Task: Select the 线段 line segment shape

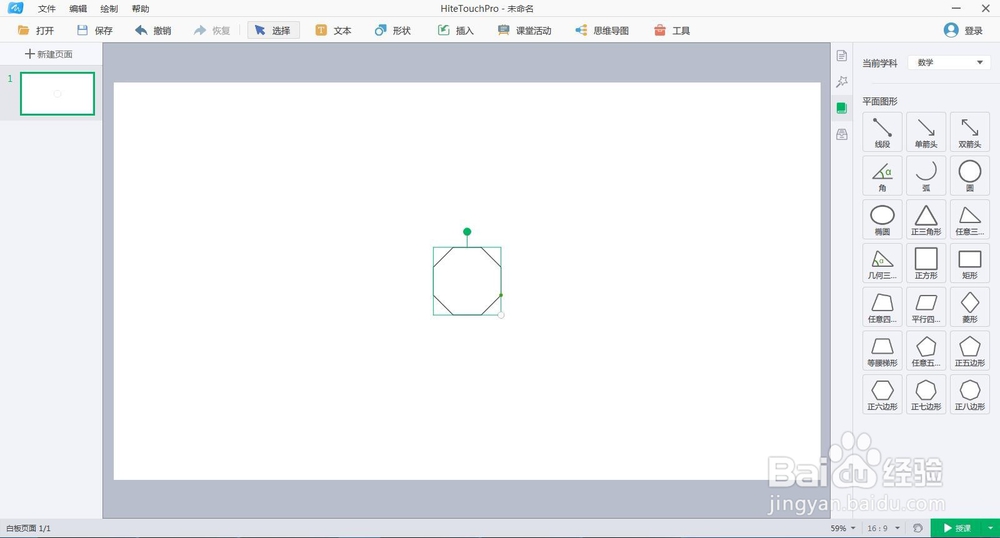Action: [x=882, y=132]
